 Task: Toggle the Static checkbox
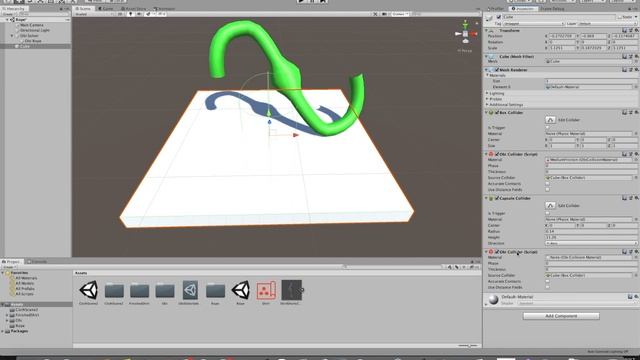(x=620, y=17)
